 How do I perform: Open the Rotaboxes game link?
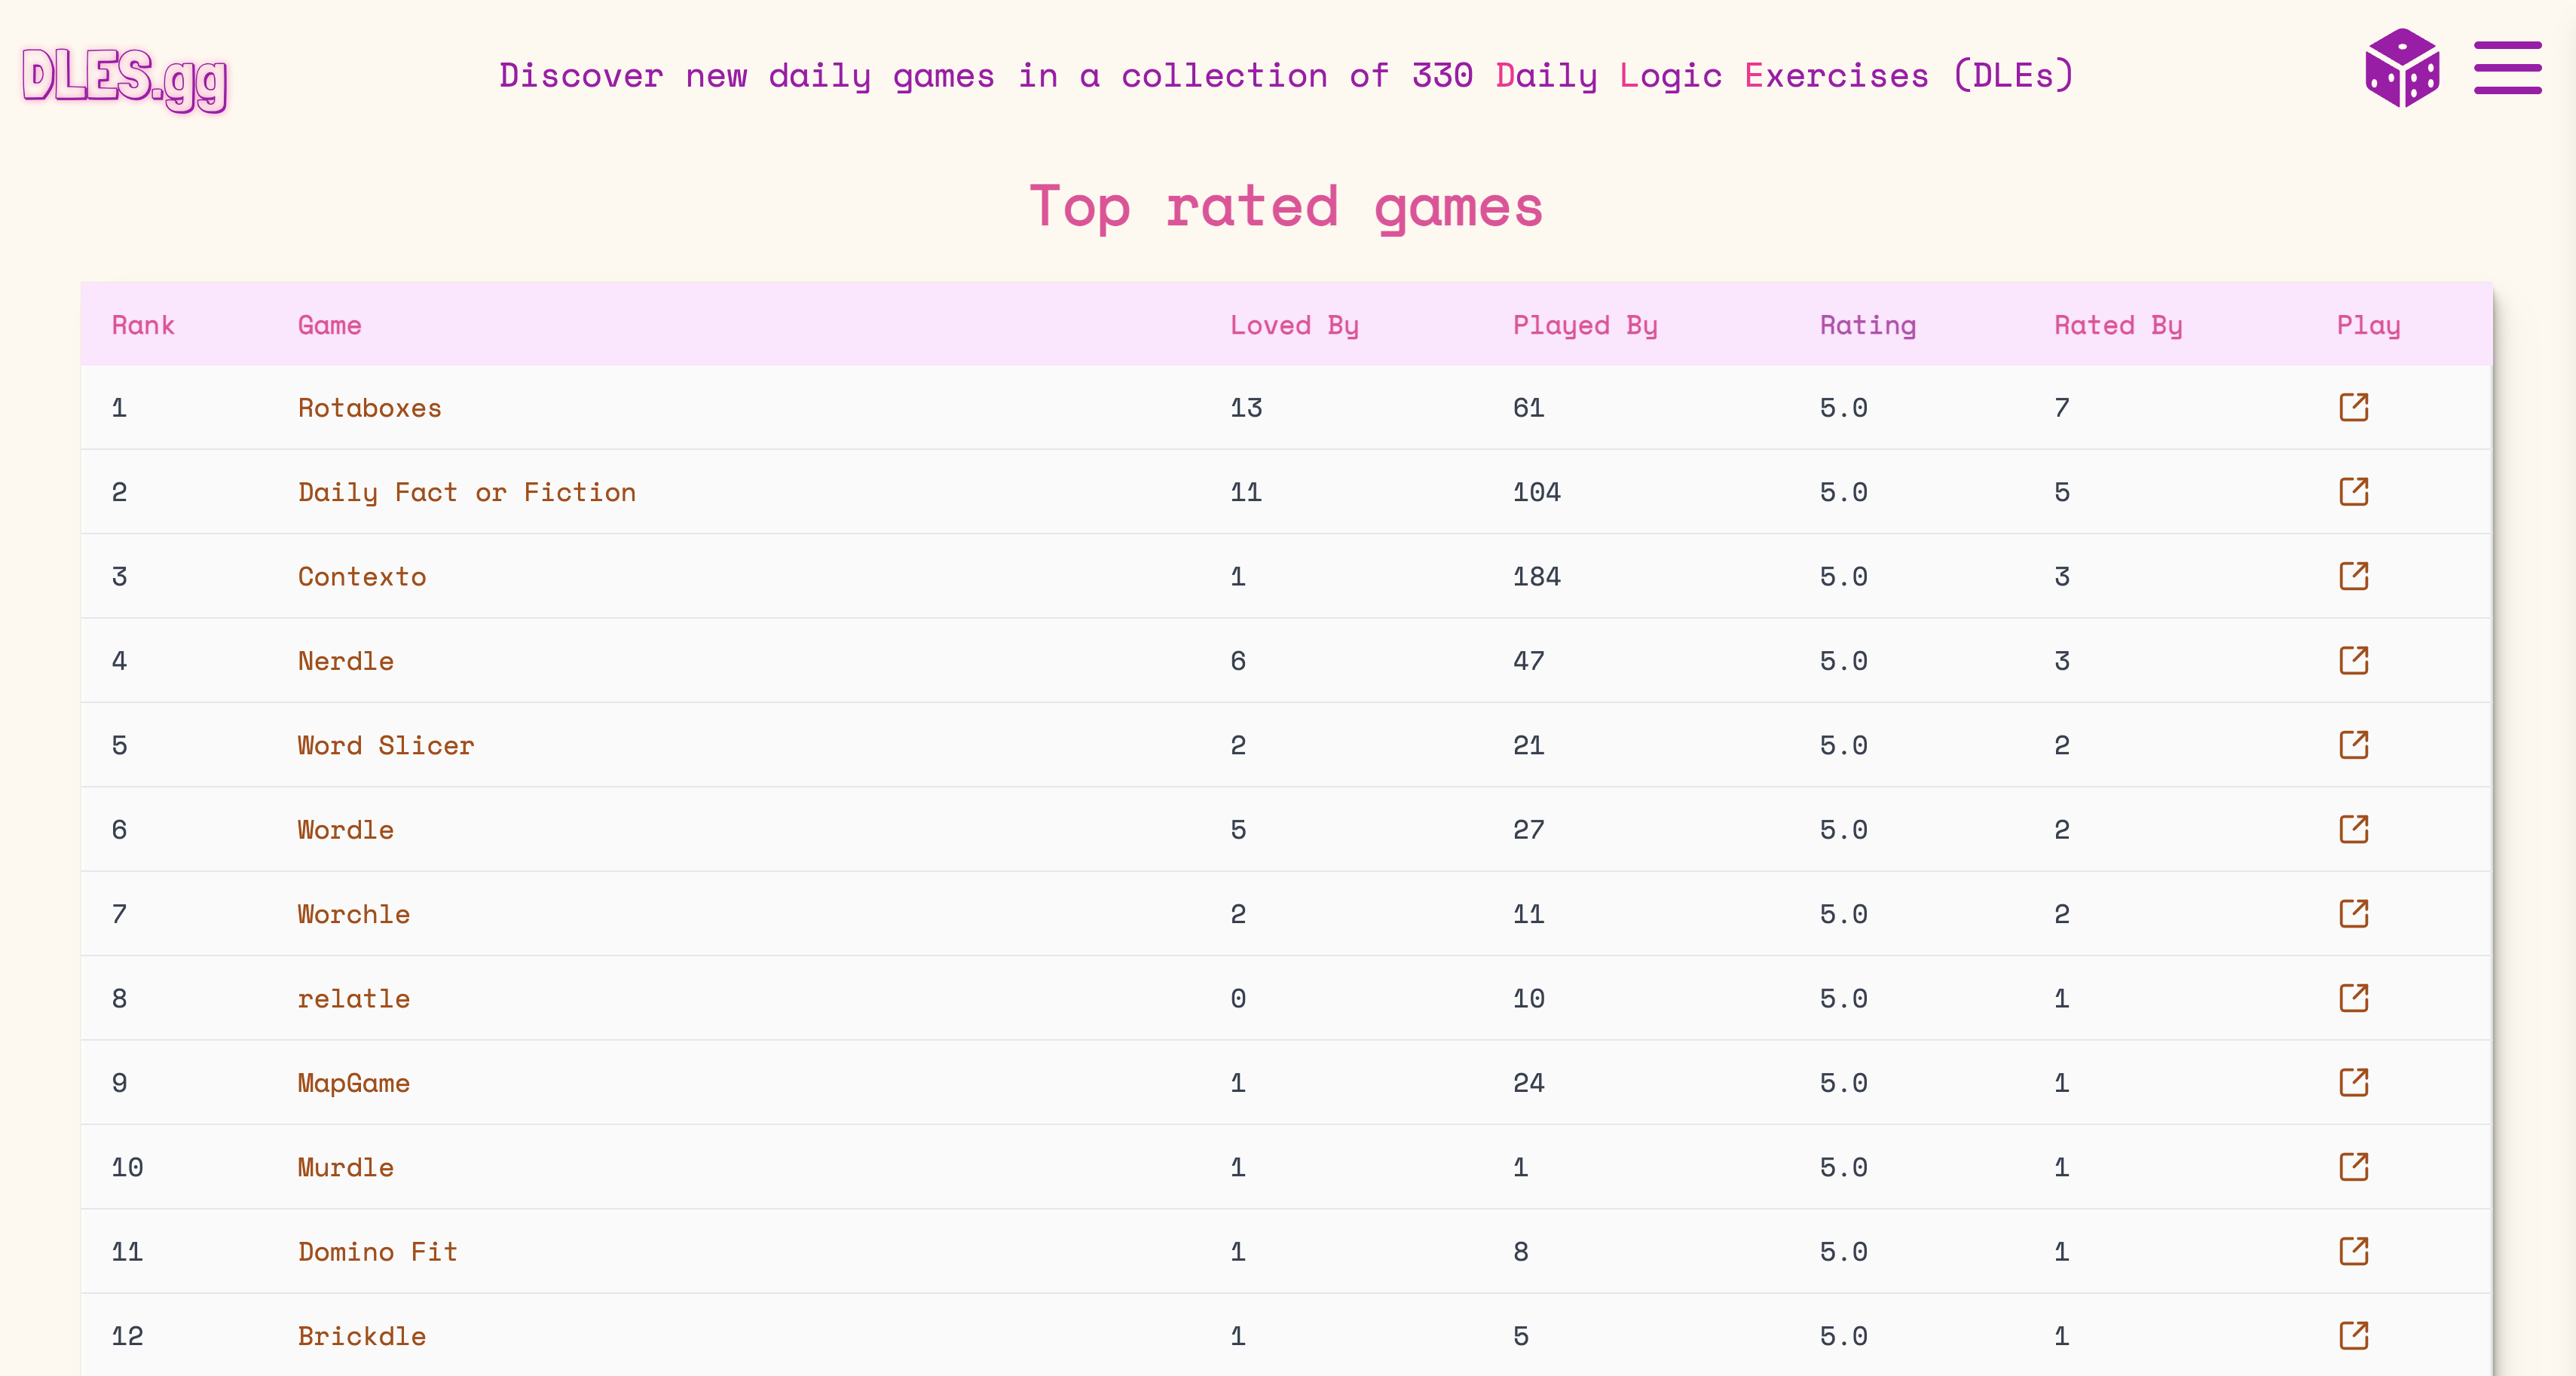click(x=369, y=408)
